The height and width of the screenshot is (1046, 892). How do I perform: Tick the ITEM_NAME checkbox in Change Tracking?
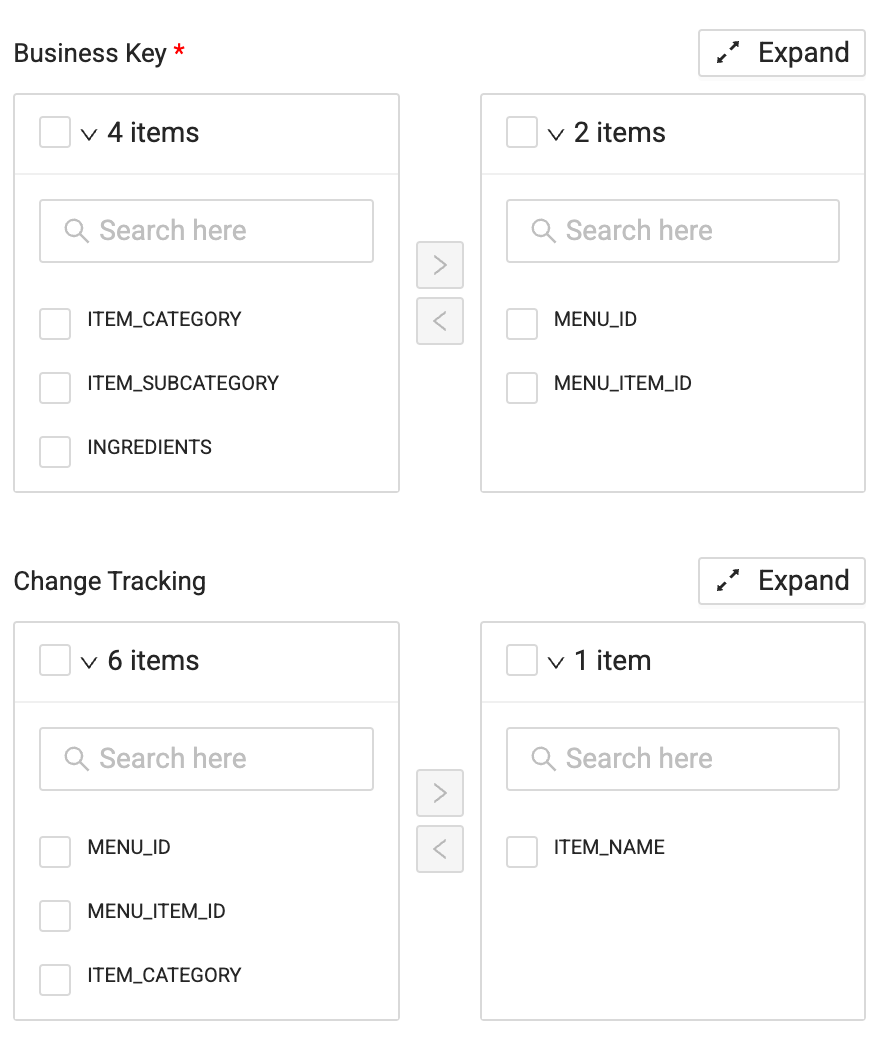point(522,852)
